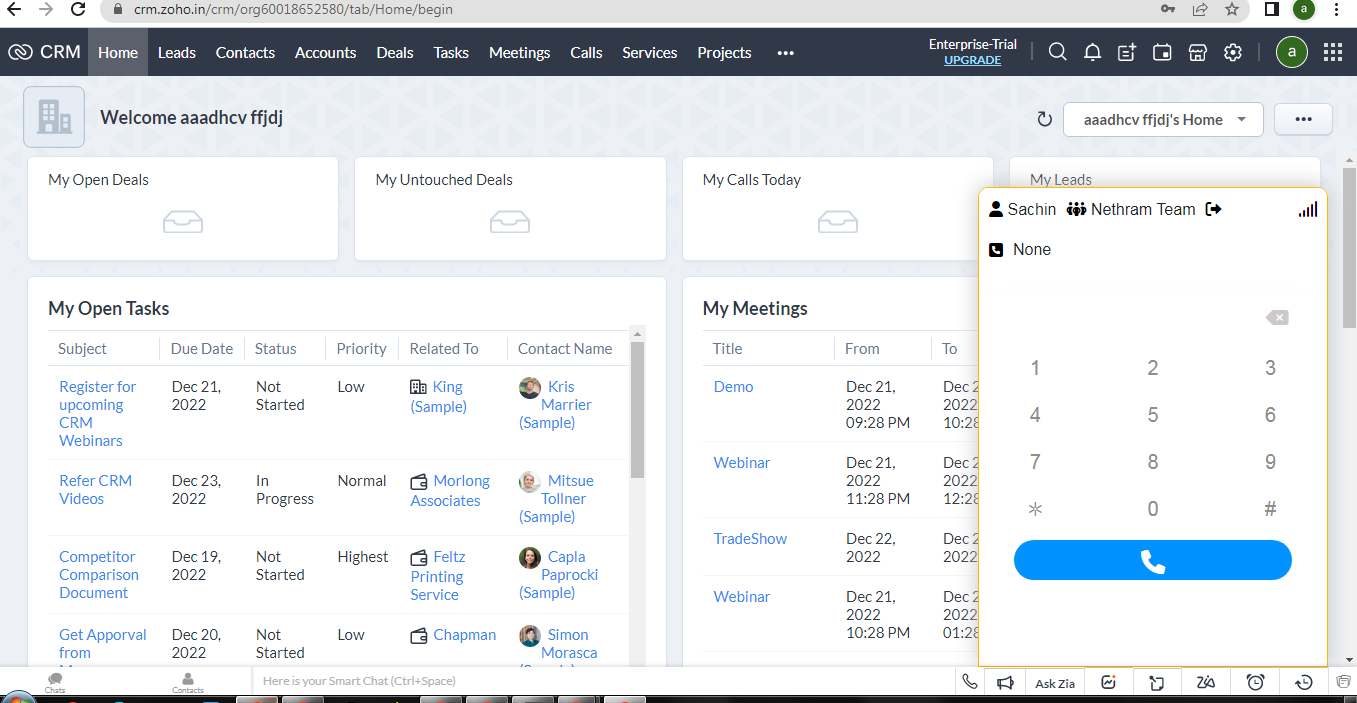Open the notifications bell icon
Screen dimensions: 1357x703
1092,53
